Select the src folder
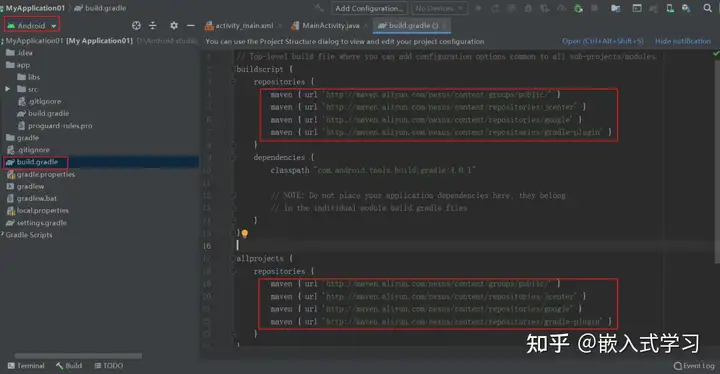This screenshot has height=374, width=720. point(28,89)
